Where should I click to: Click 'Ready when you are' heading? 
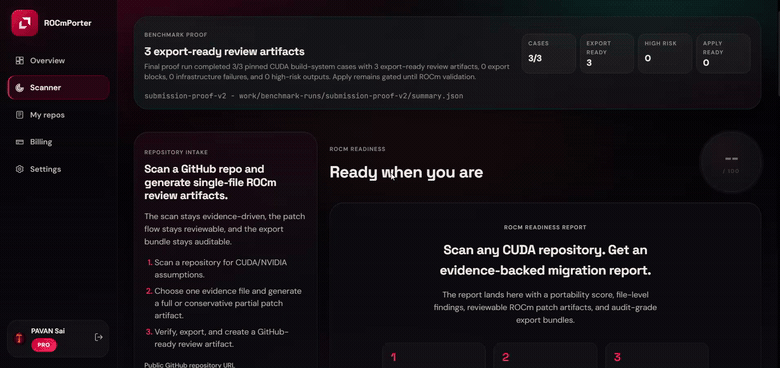pyautogui.click(x=406, y=173)
